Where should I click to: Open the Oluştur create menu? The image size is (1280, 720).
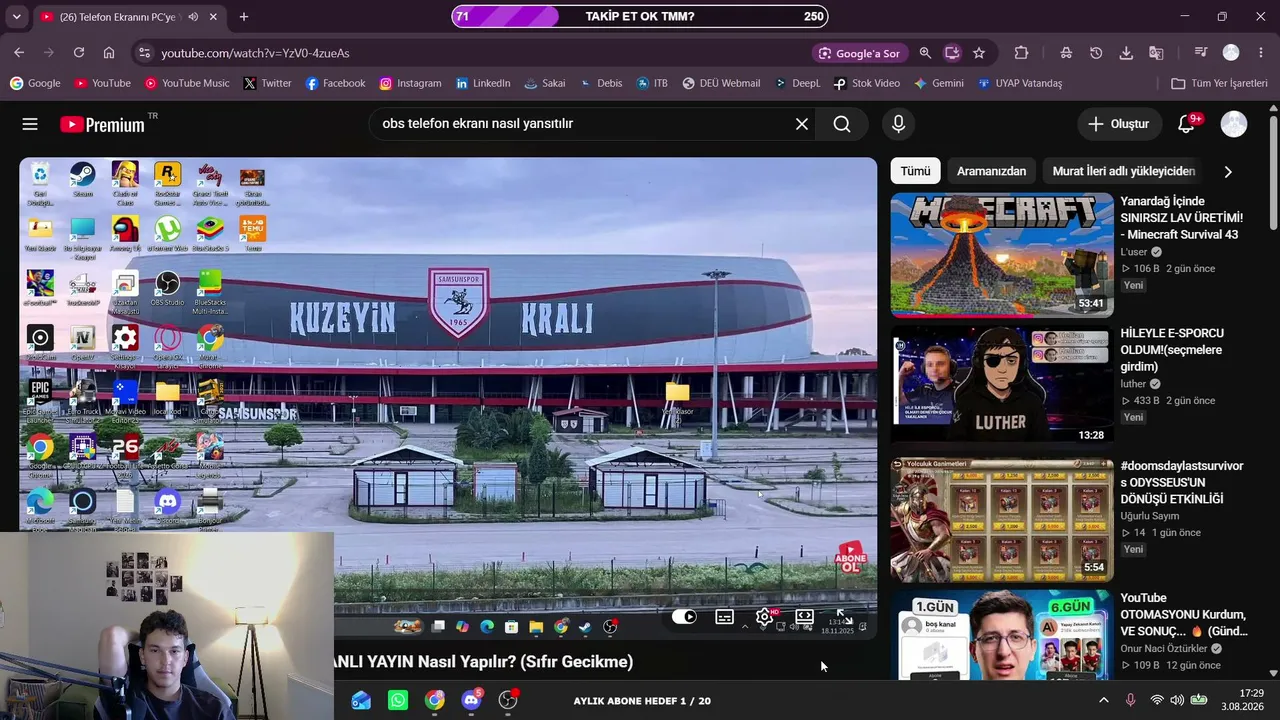point(1120,124)
